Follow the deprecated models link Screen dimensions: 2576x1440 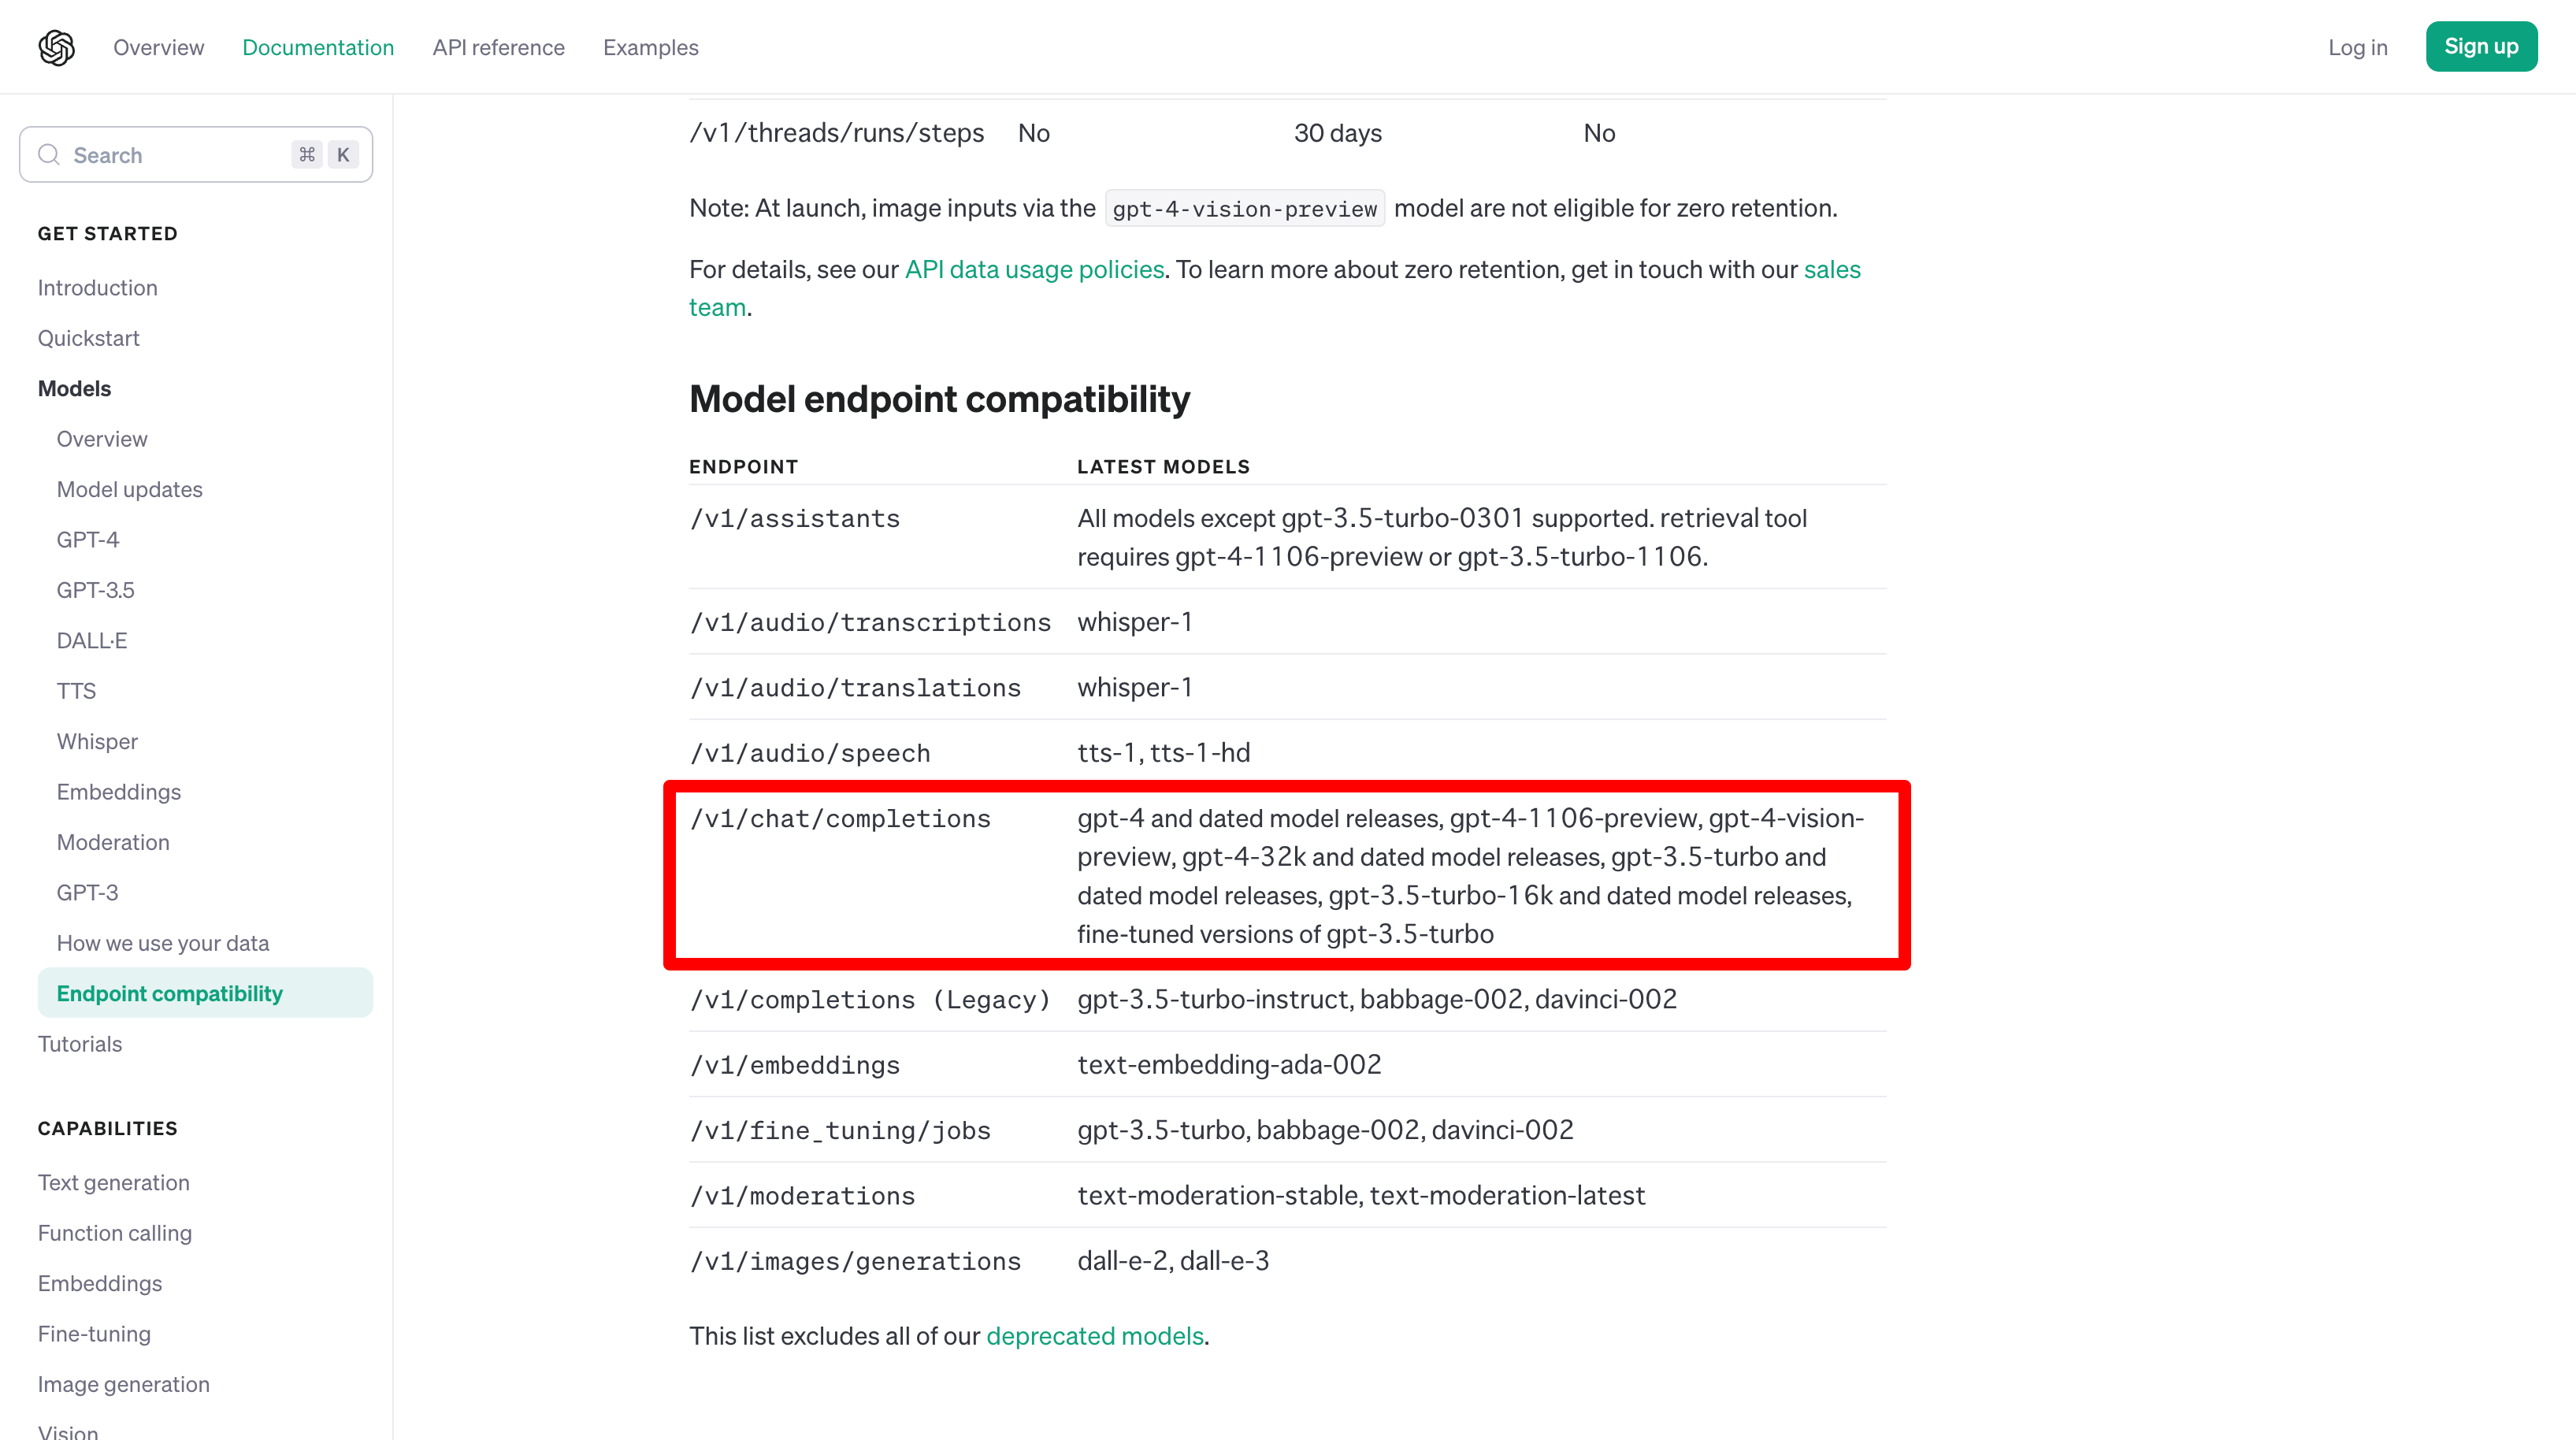click(1095, 1336)
